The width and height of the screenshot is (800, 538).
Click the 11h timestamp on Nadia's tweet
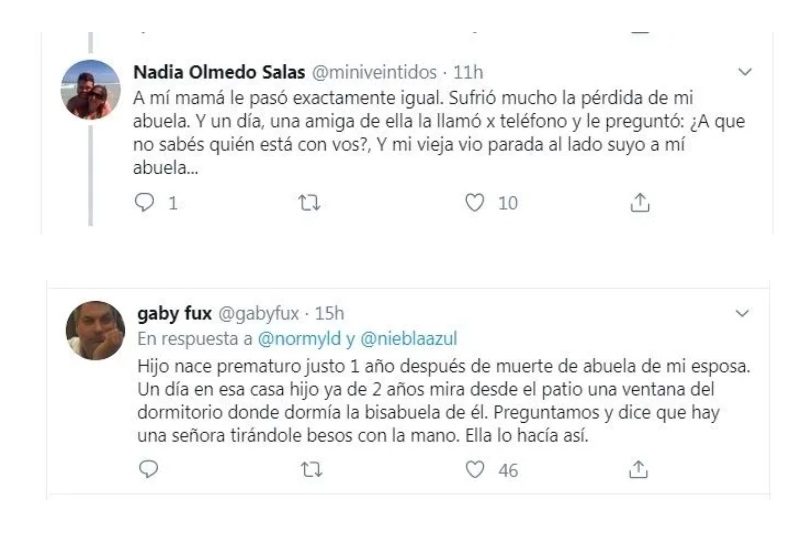coord(469,72)
